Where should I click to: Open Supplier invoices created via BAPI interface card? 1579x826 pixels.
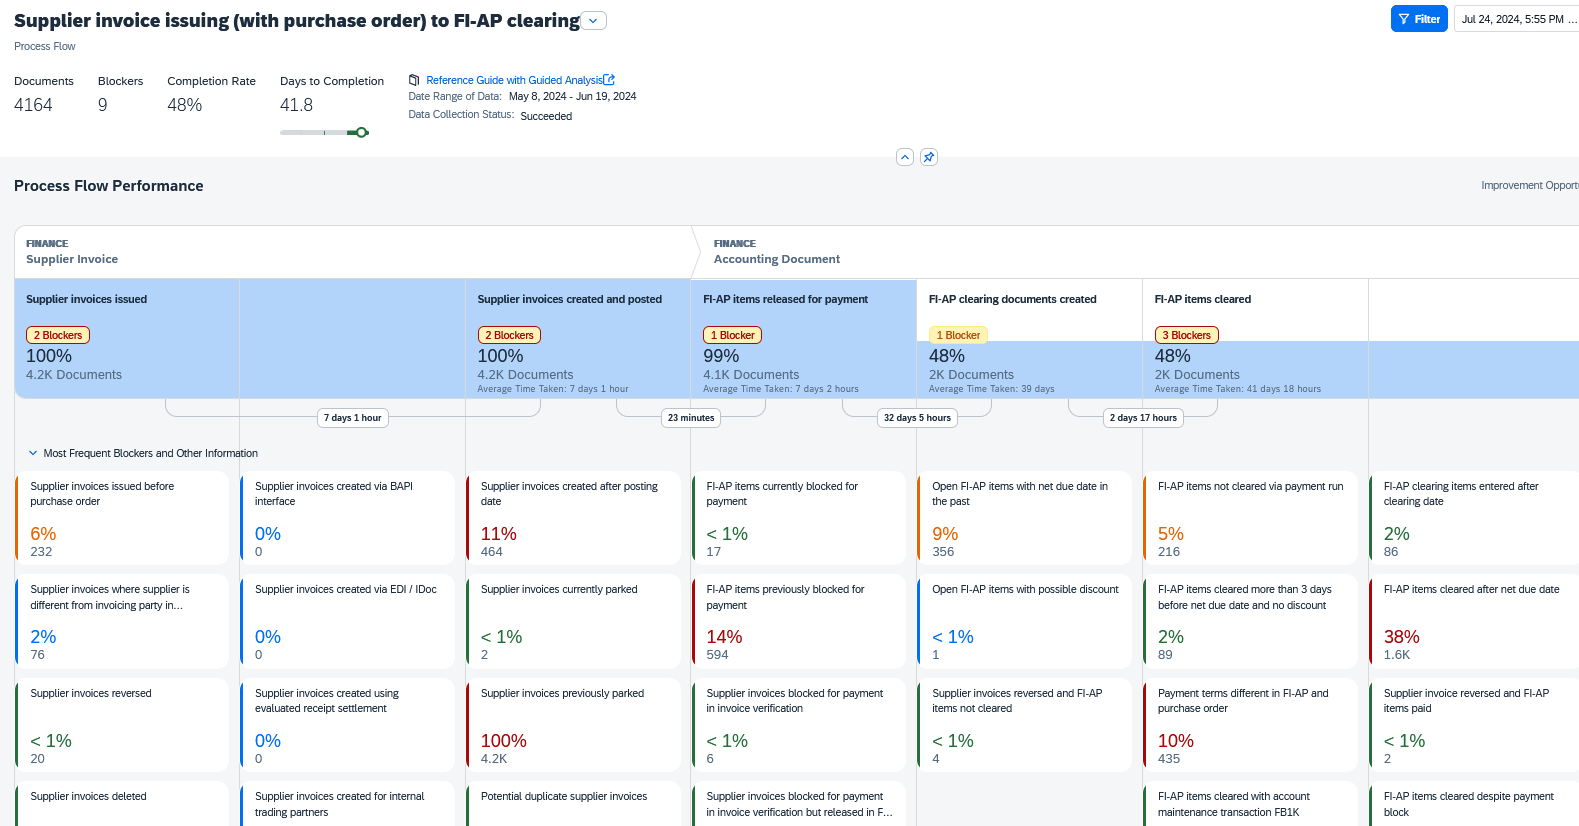(347, 518)
